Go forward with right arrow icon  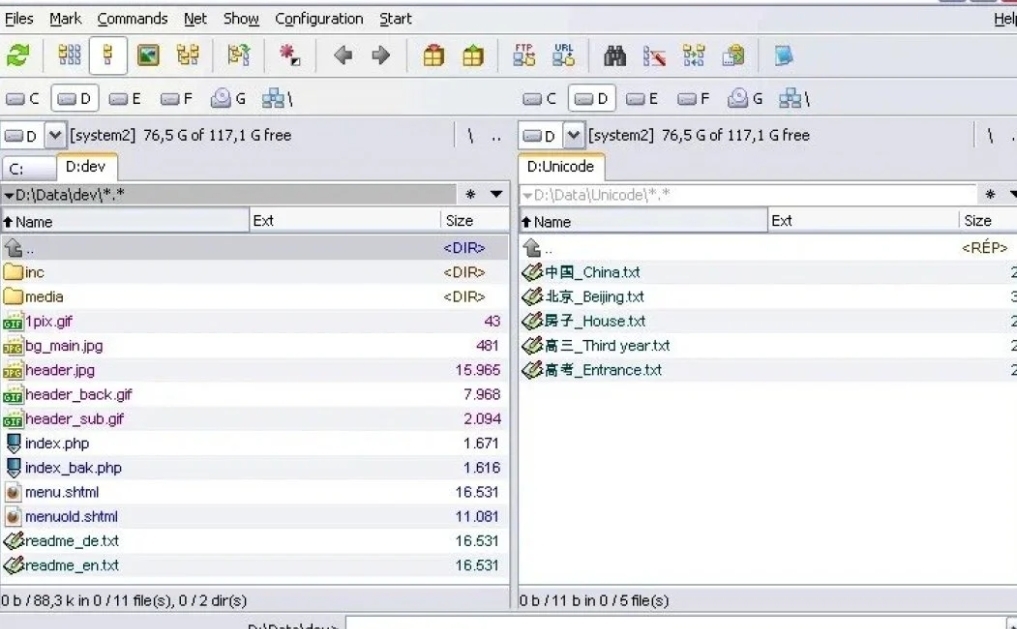(381, 56)
